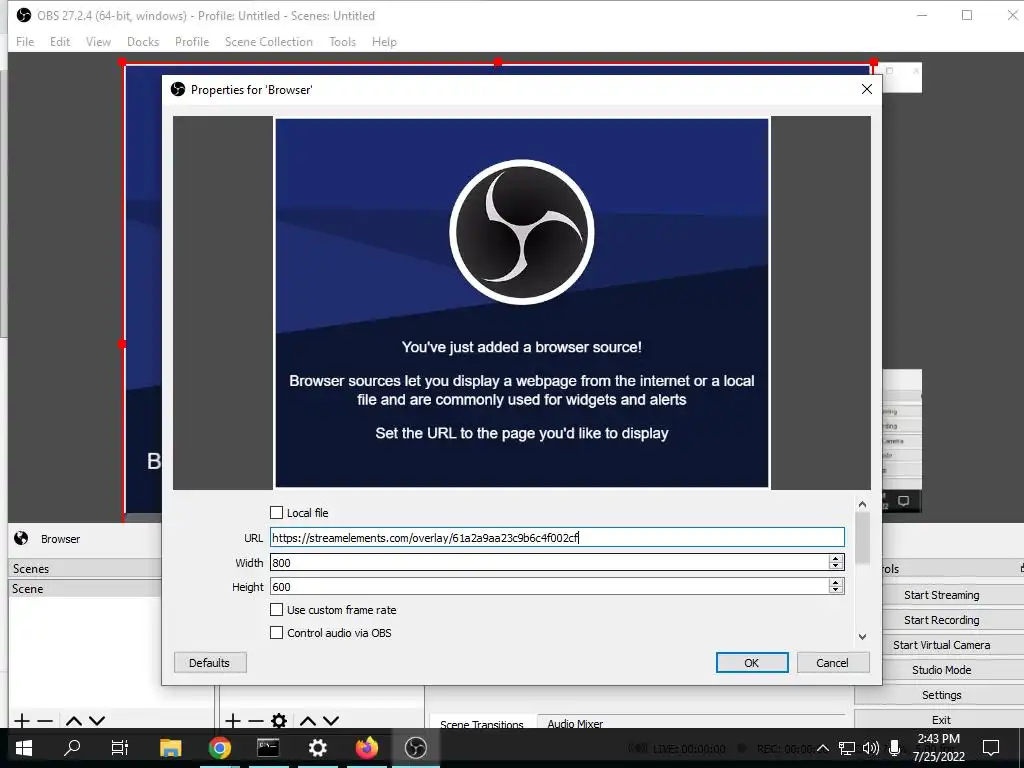Open the Windows Start menu
The width and height of the screenshot is (1024, 768).
(x=24, y=748)
